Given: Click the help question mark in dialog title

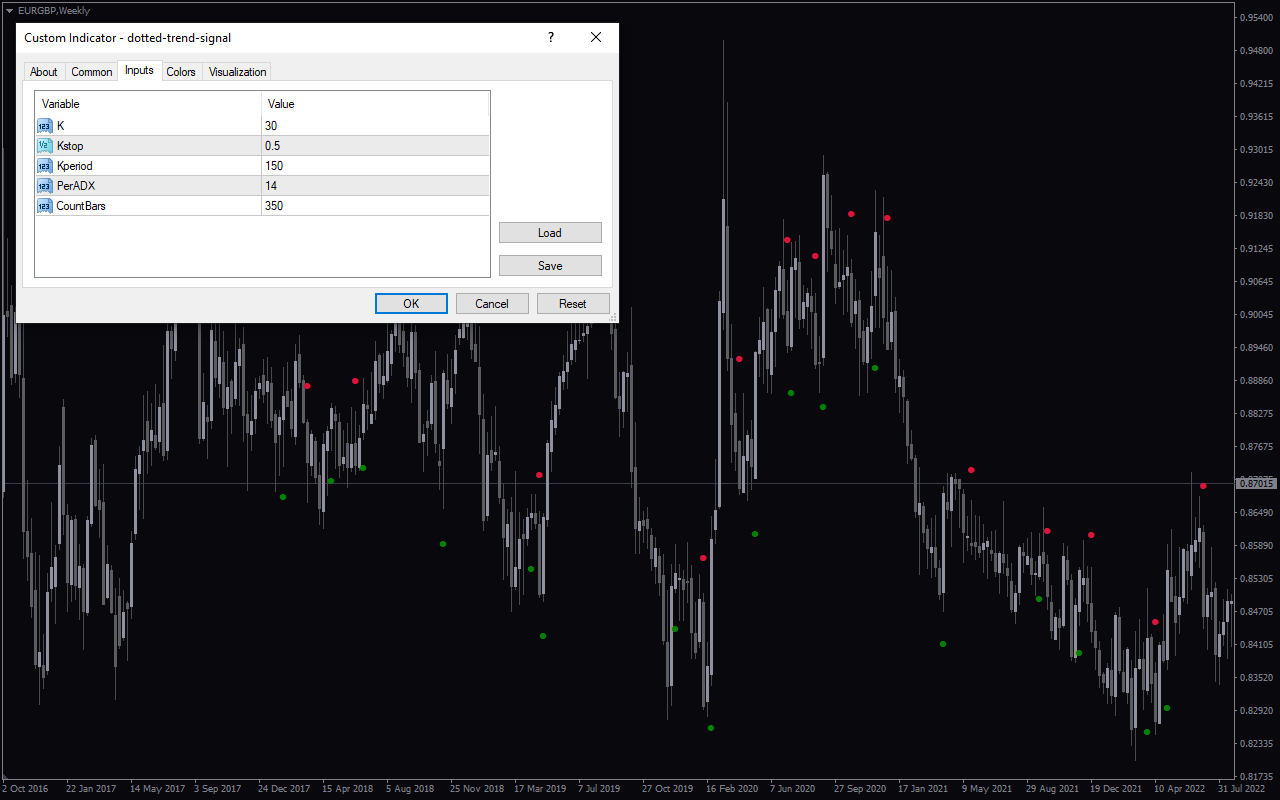Looking at the screenshot, I should (x=550, y=38).
